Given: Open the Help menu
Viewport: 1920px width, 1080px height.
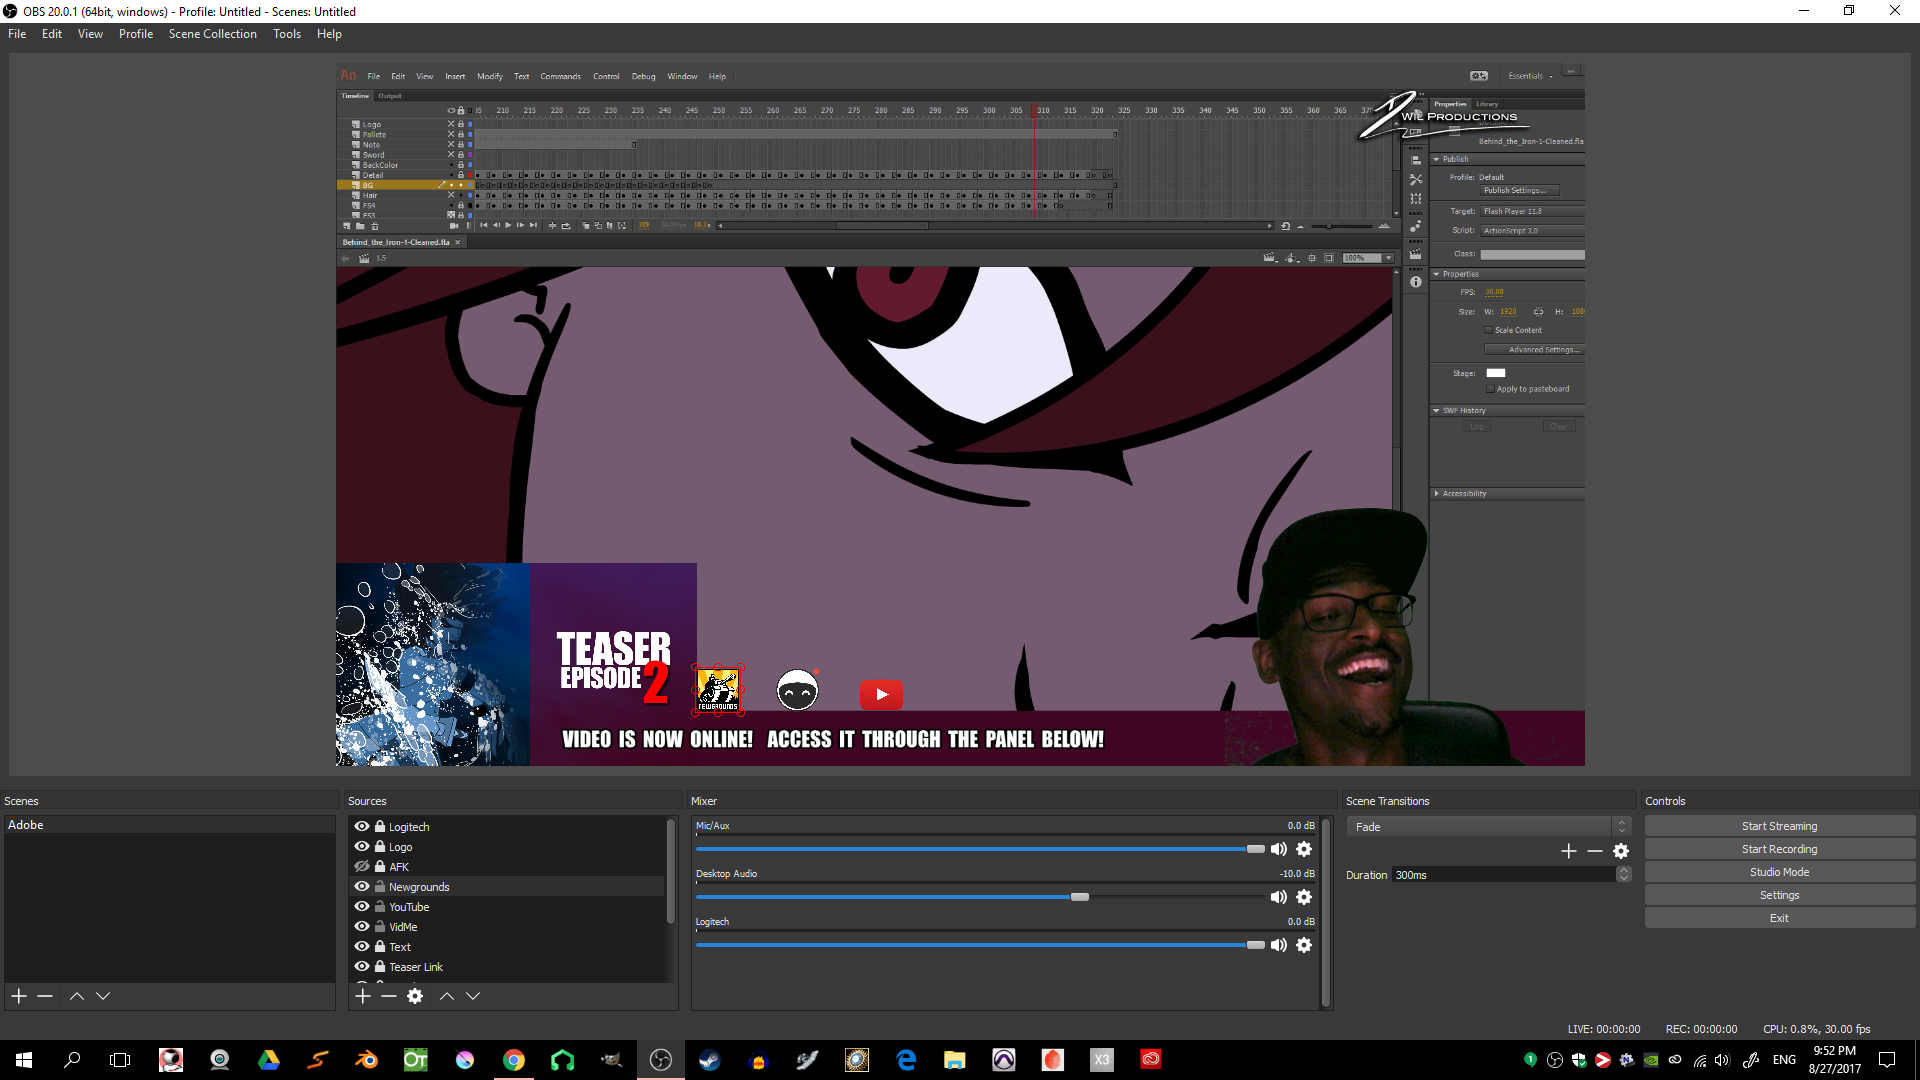Looking at the screenshot, I should [x=329, y=34].
